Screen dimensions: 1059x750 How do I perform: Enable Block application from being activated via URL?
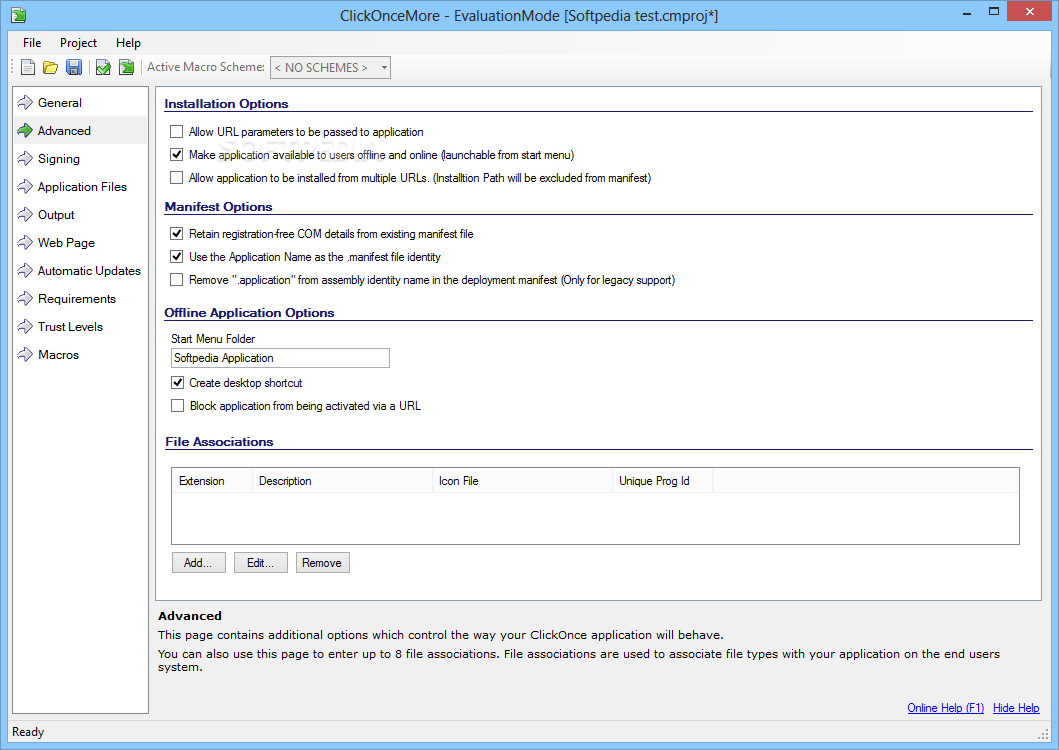click(x=178, y=406)
